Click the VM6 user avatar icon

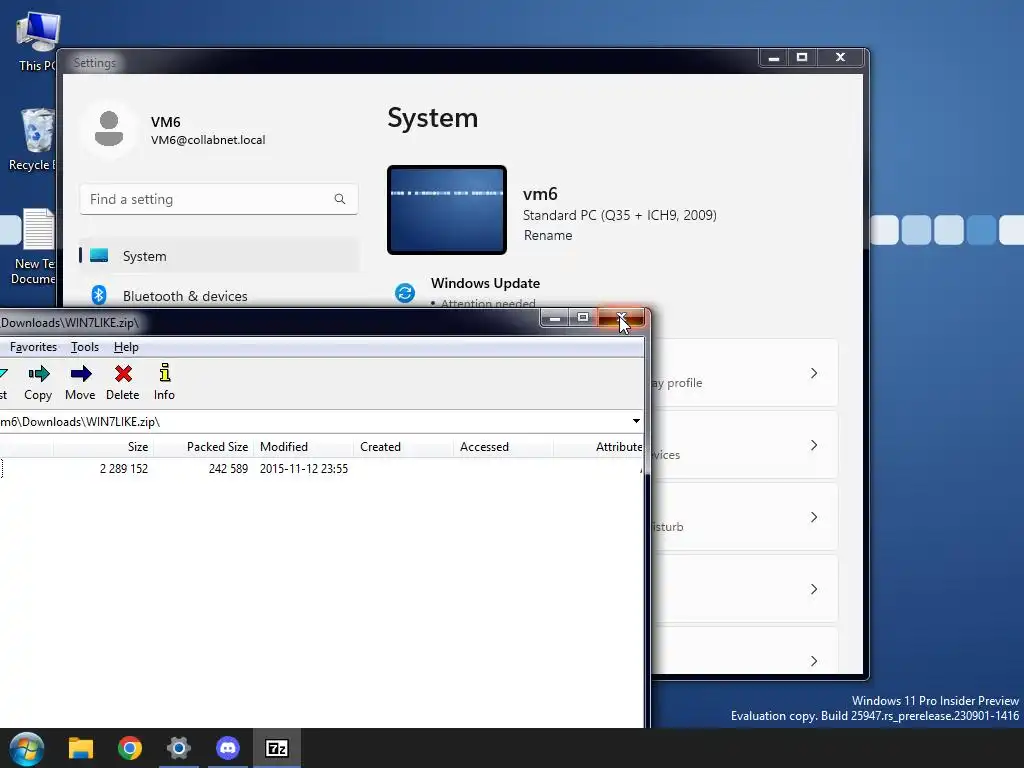109,129
